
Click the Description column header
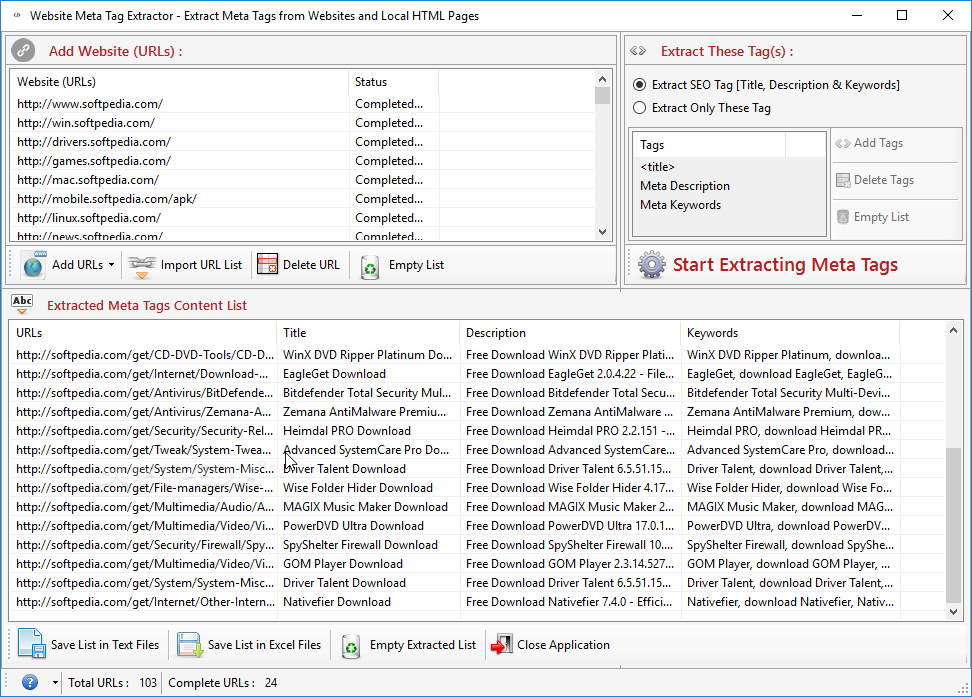pos(570,333)
